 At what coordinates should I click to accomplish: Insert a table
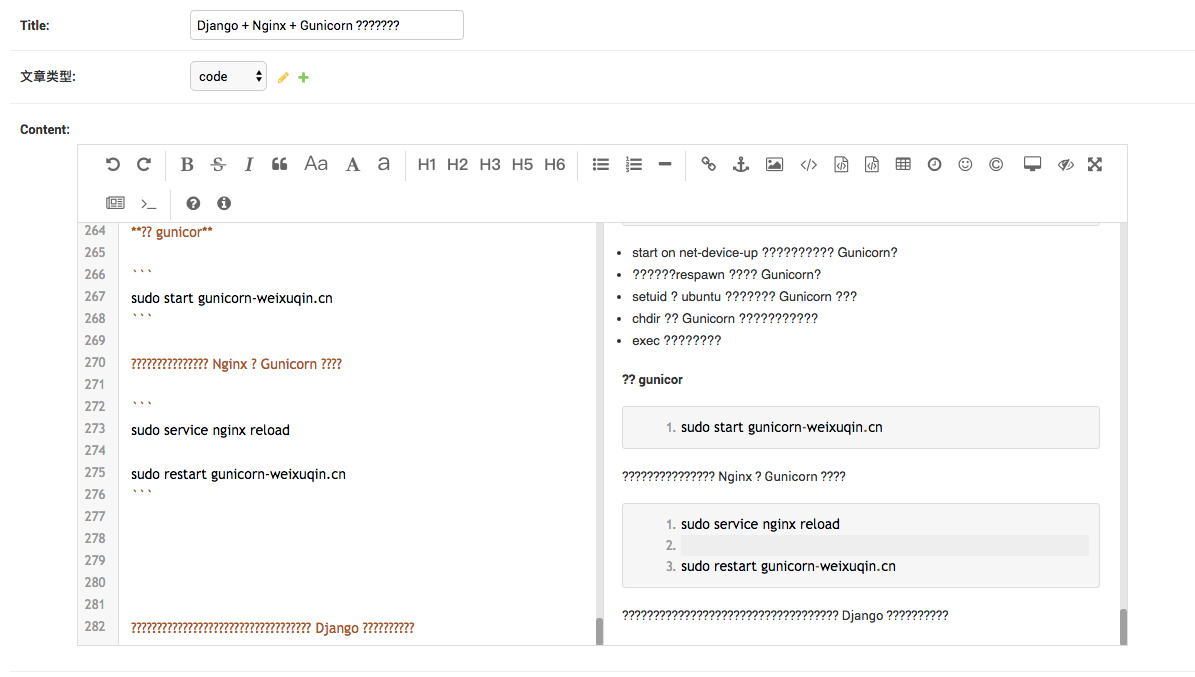coord(903,165)
